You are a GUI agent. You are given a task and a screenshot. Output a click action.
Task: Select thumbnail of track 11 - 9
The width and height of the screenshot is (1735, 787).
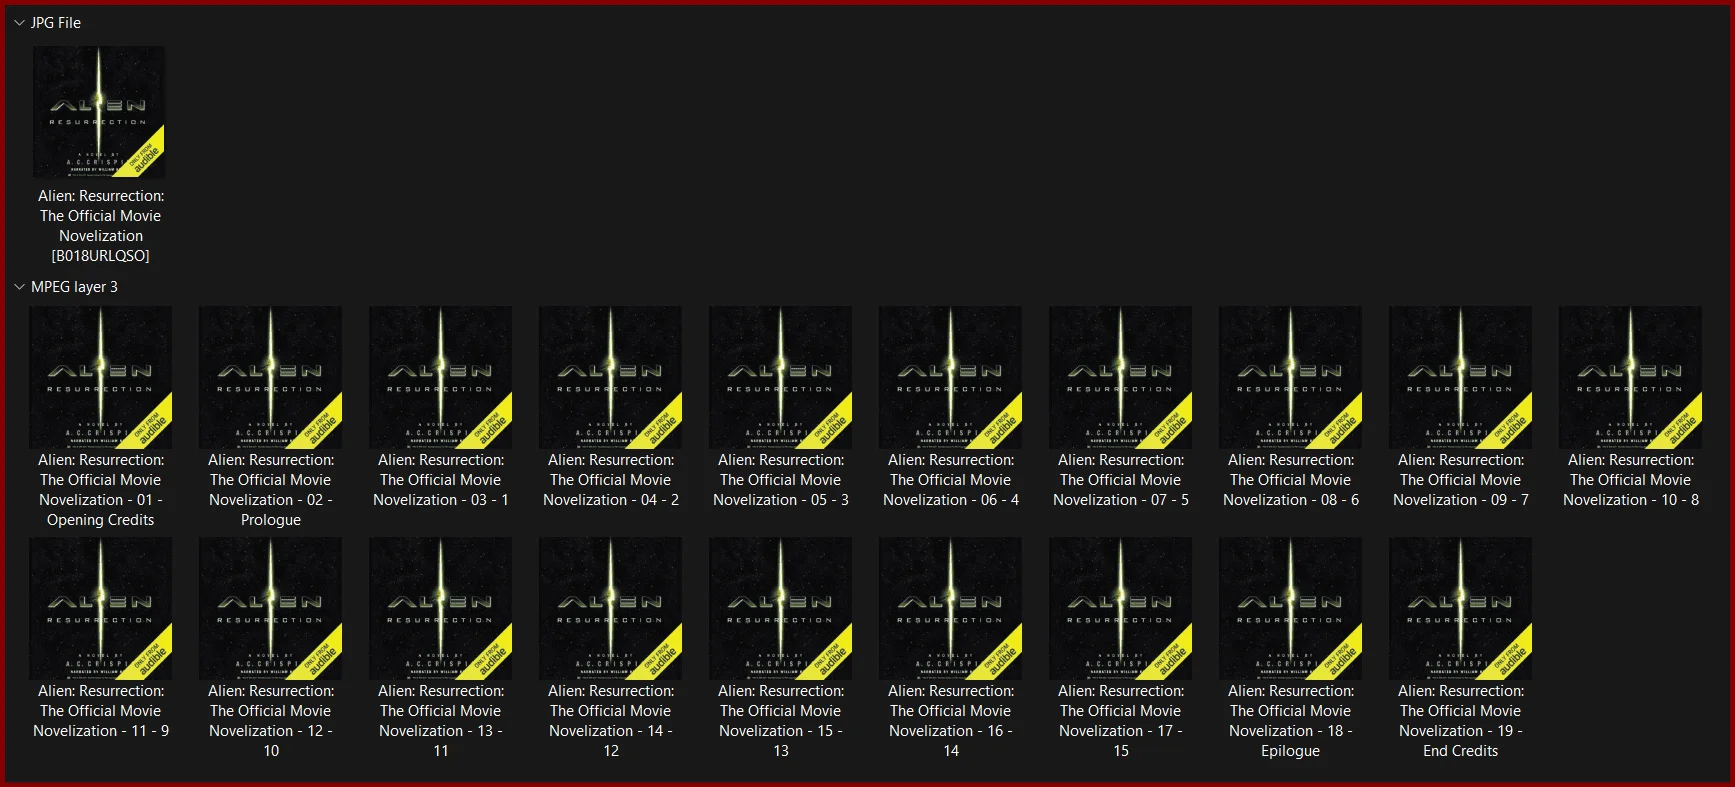(x=101, y=608)
